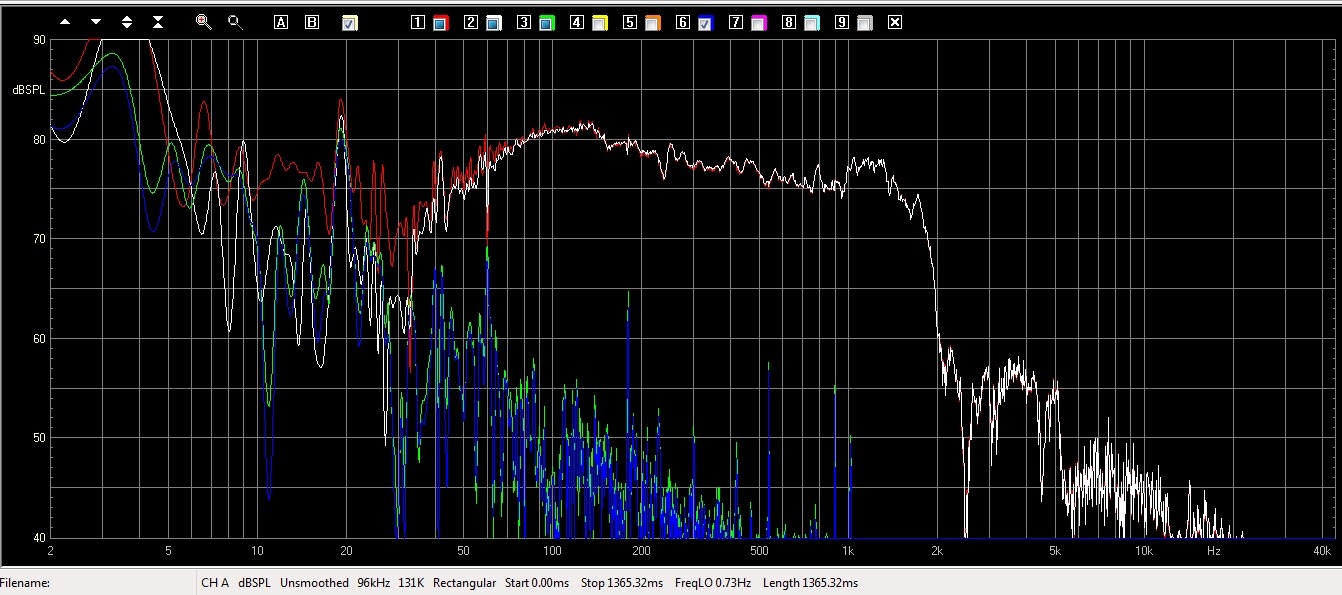Select the channel A box icon
This screenshot has height=595, width=1342.
[281, 22]
